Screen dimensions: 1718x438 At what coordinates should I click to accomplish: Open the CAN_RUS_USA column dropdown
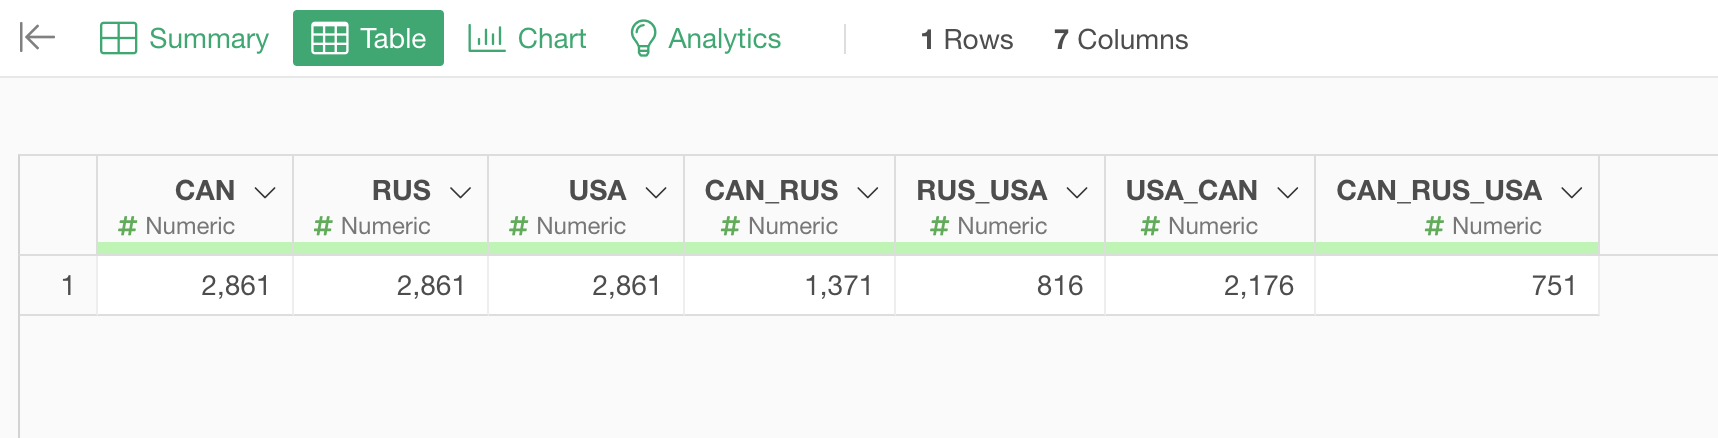click(x=1572, y=192)
